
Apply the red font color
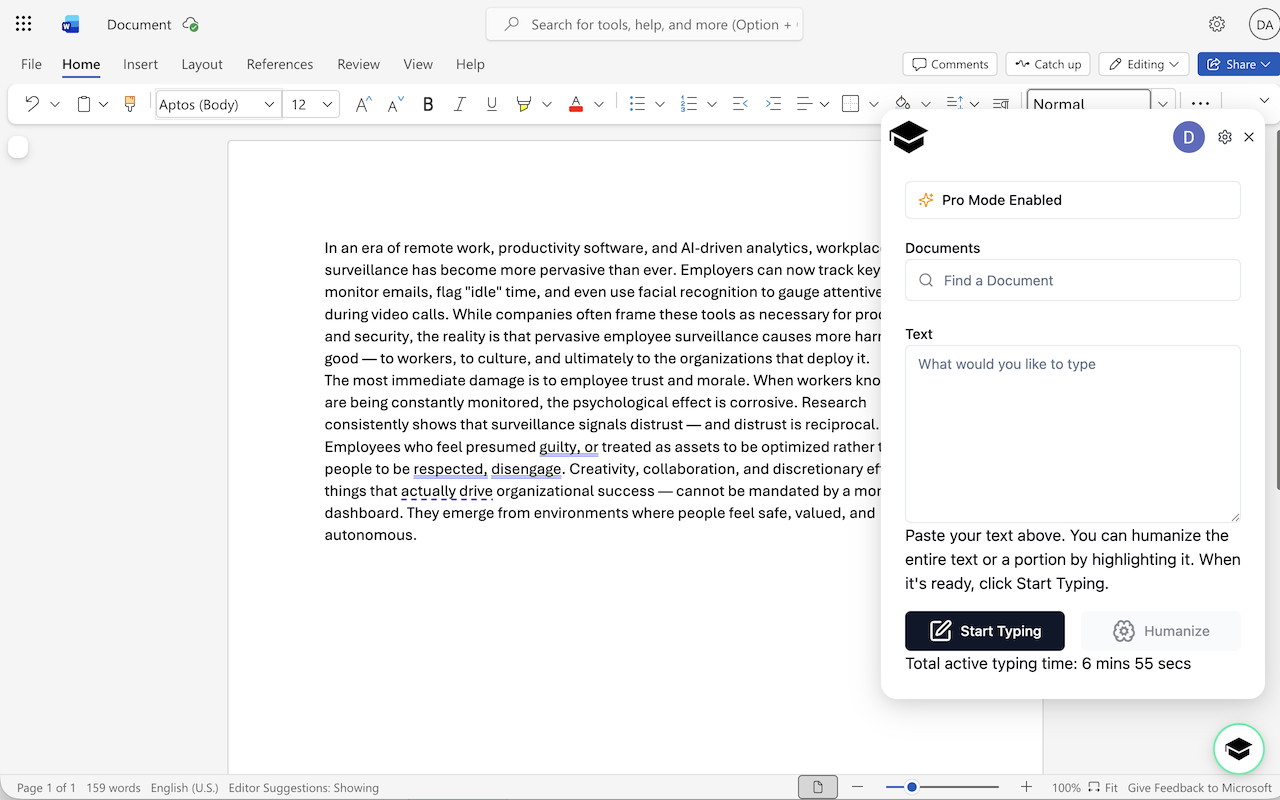[576, 104]
